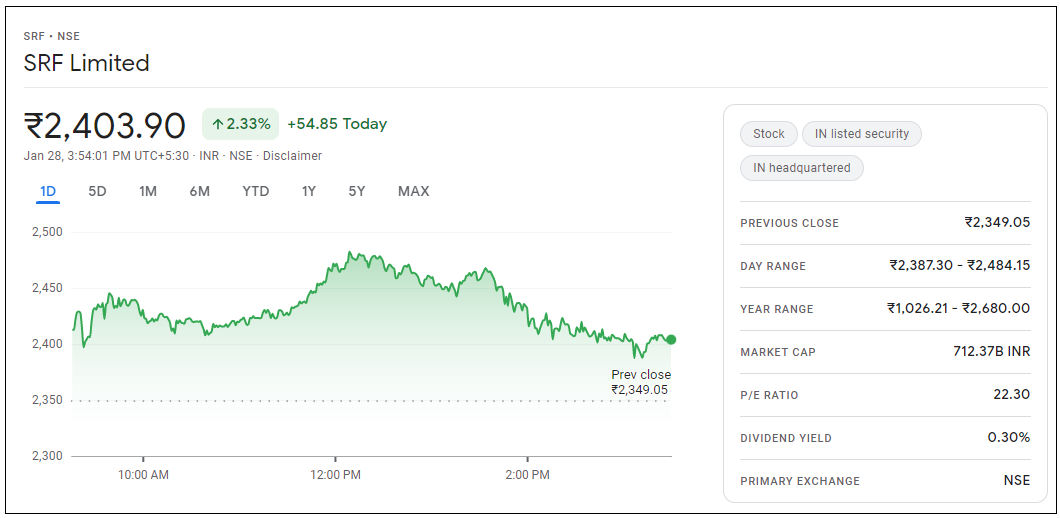Click the ₹2,387.30 - ₹2,484.15 day range value
The width and height of the screenshot is (1060, 518).
tap(960, 265)
